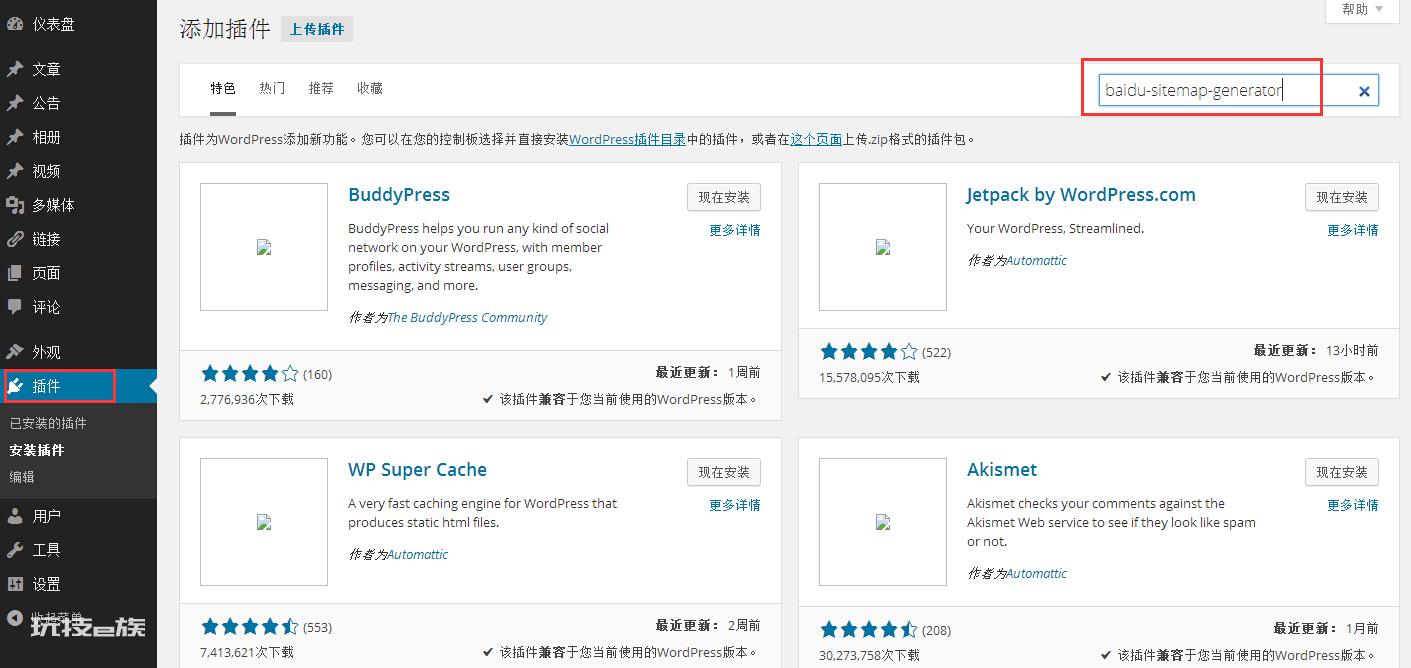The image size is (1411, 668).
Task: Click the plug icon next to 插件
Action: click(x=15, y=386)
